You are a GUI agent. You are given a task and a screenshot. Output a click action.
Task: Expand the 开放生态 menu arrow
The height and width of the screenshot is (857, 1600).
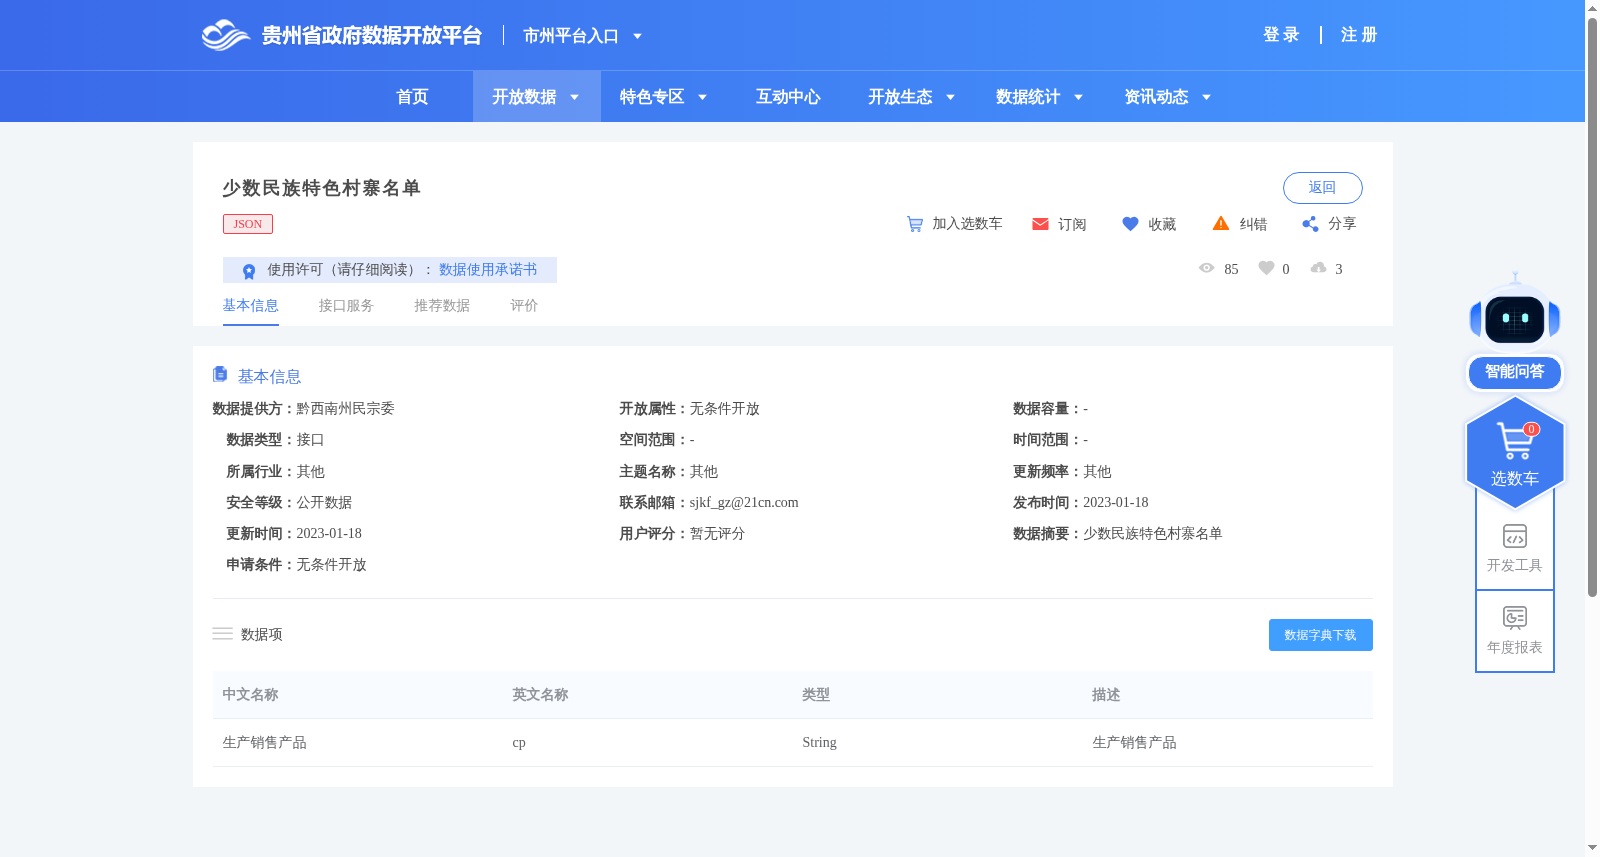click(x=951, y=97)
